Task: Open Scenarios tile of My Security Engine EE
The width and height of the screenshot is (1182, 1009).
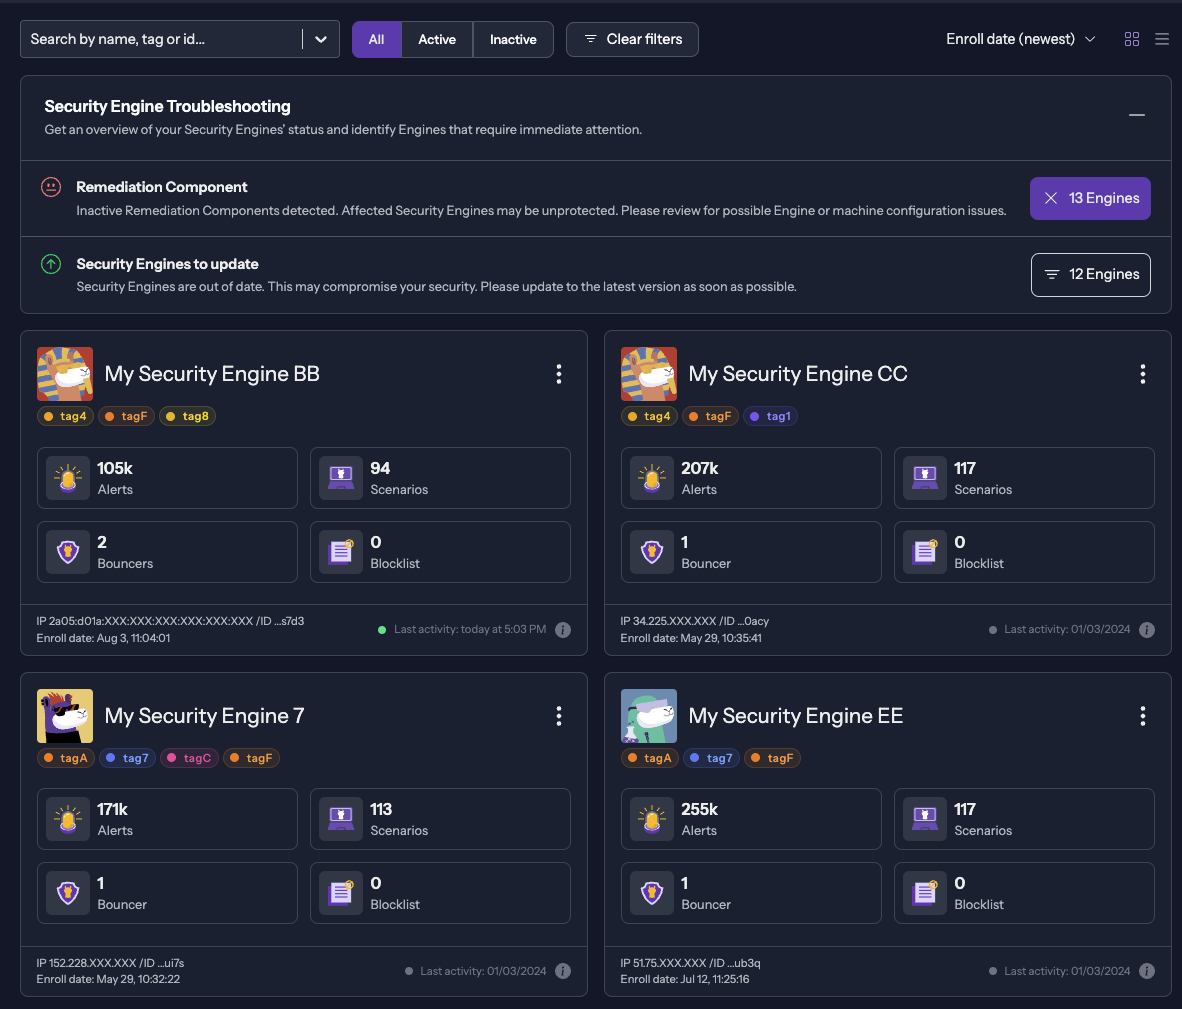Action: coord(1024,819)
